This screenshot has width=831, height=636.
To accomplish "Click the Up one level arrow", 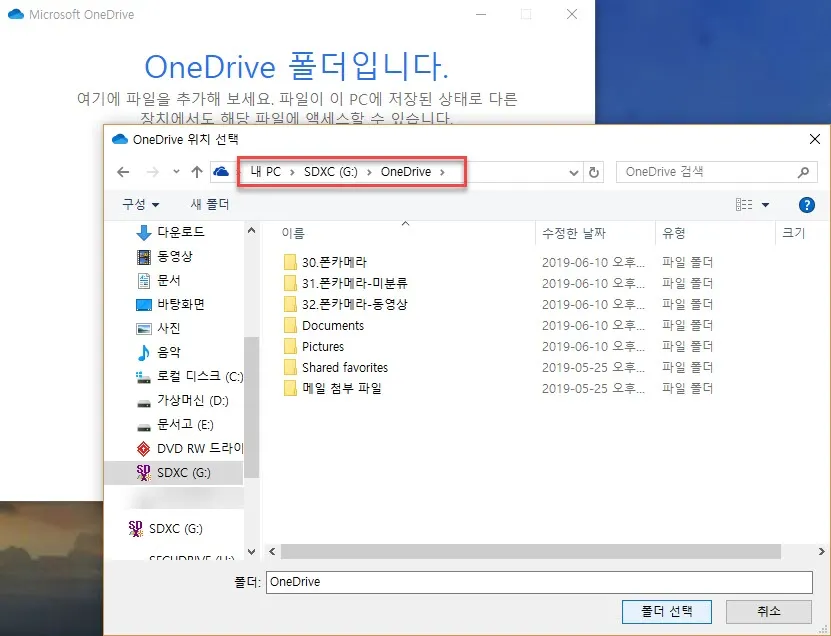I will click(x=197, y=172).
